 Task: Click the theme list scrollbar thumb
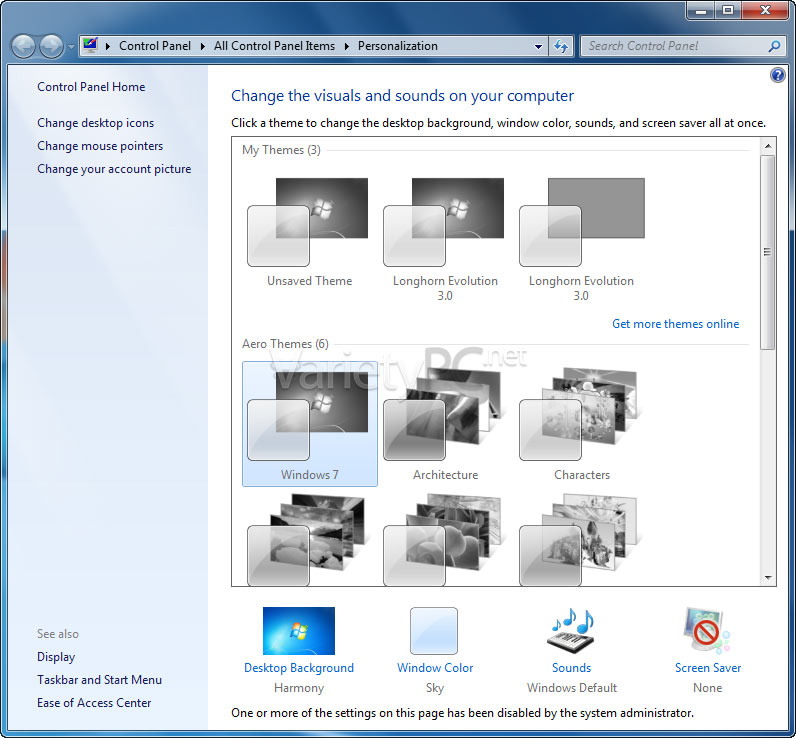click(768, 252)
